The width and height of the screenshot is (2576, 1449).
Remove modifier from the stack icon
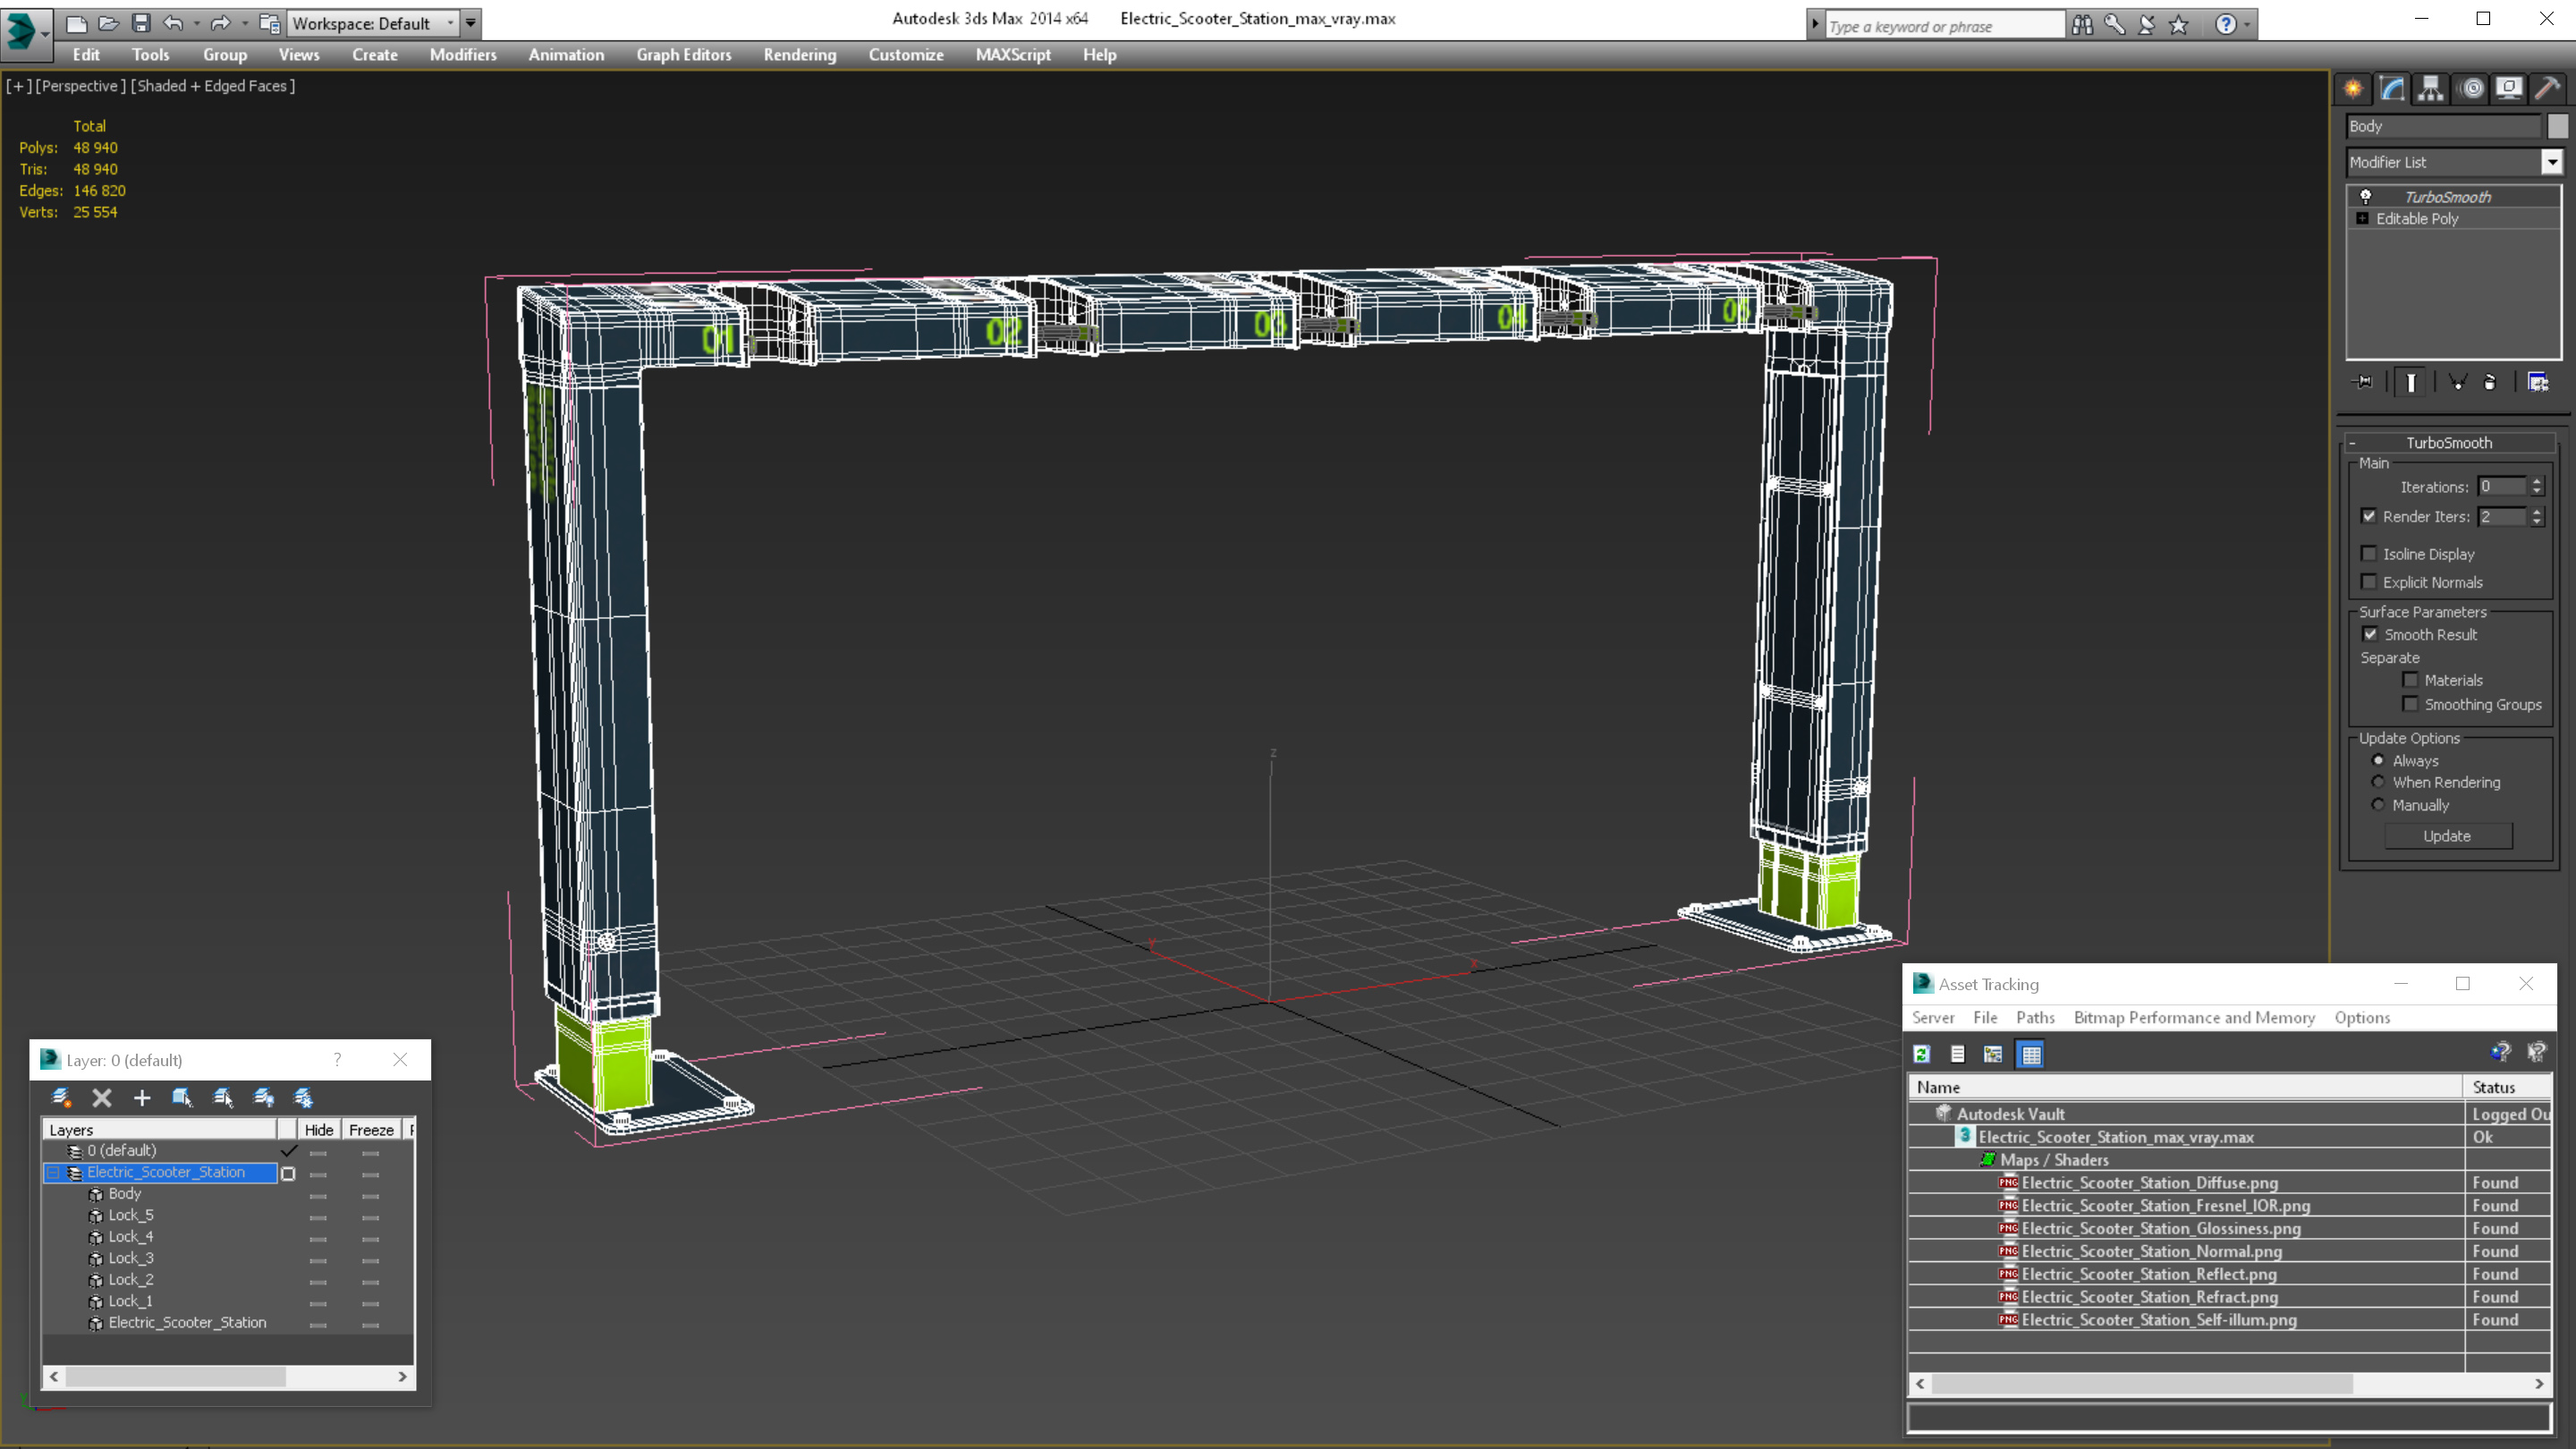coord(2490,382)
